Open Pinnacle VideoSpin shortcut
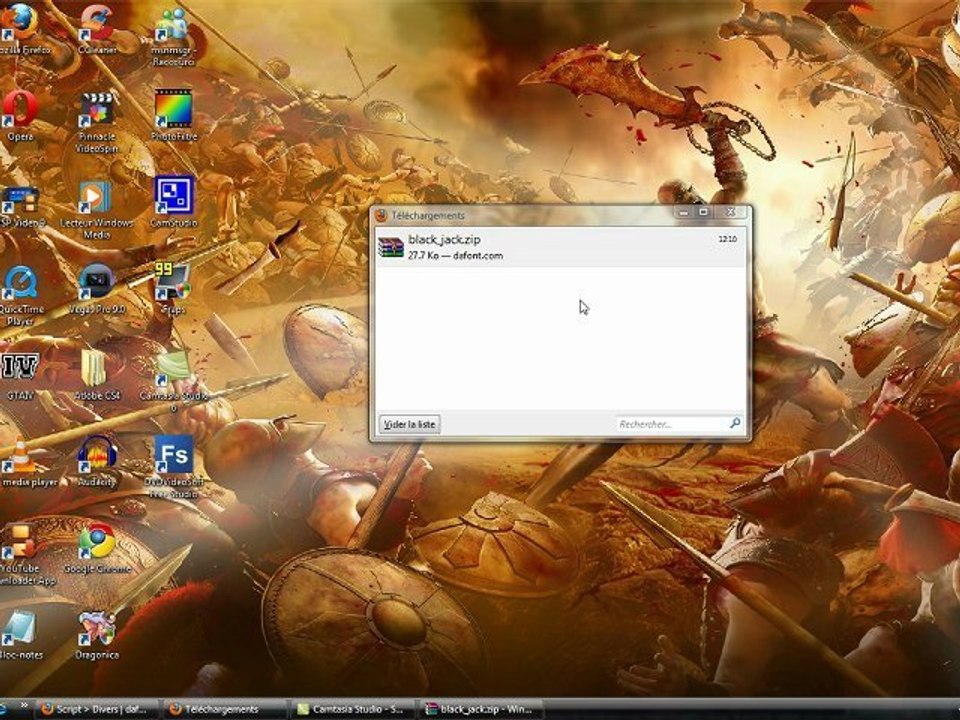 tap(97, 122)
